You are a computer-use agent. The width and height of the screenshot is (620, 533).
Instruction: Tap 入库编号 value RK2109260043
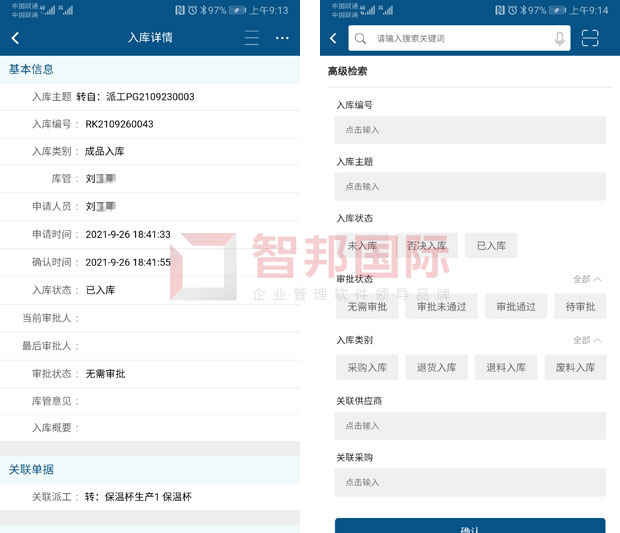119,124
